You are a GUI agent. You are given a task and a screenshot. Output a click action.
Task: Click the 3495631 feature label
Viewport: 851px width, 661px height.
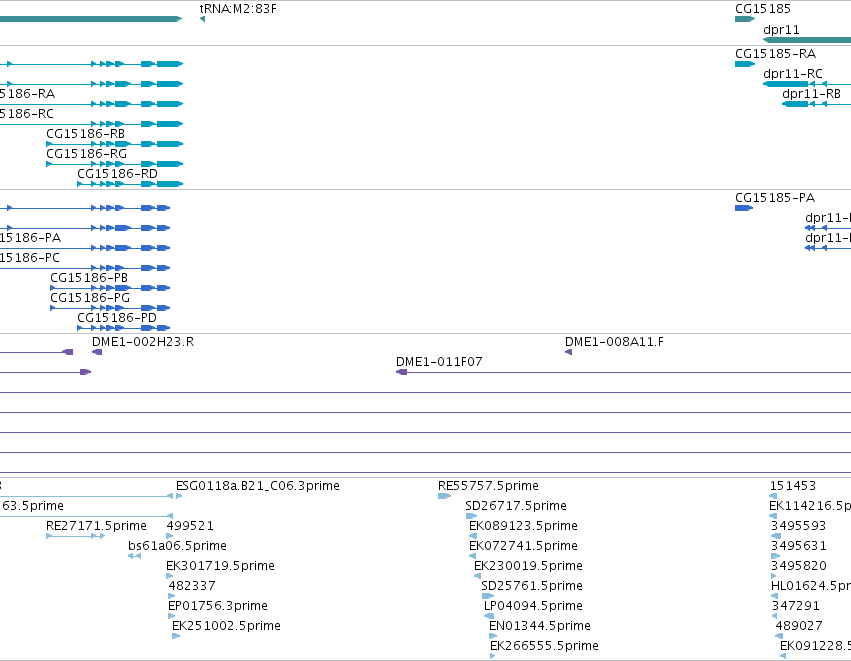point(798,546)
